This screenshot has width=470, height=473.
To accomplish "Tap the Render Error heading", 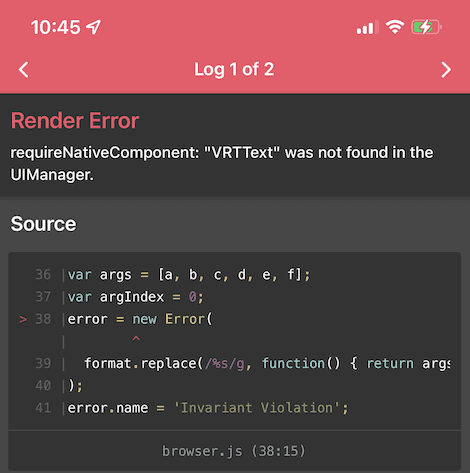I will 75,121.
